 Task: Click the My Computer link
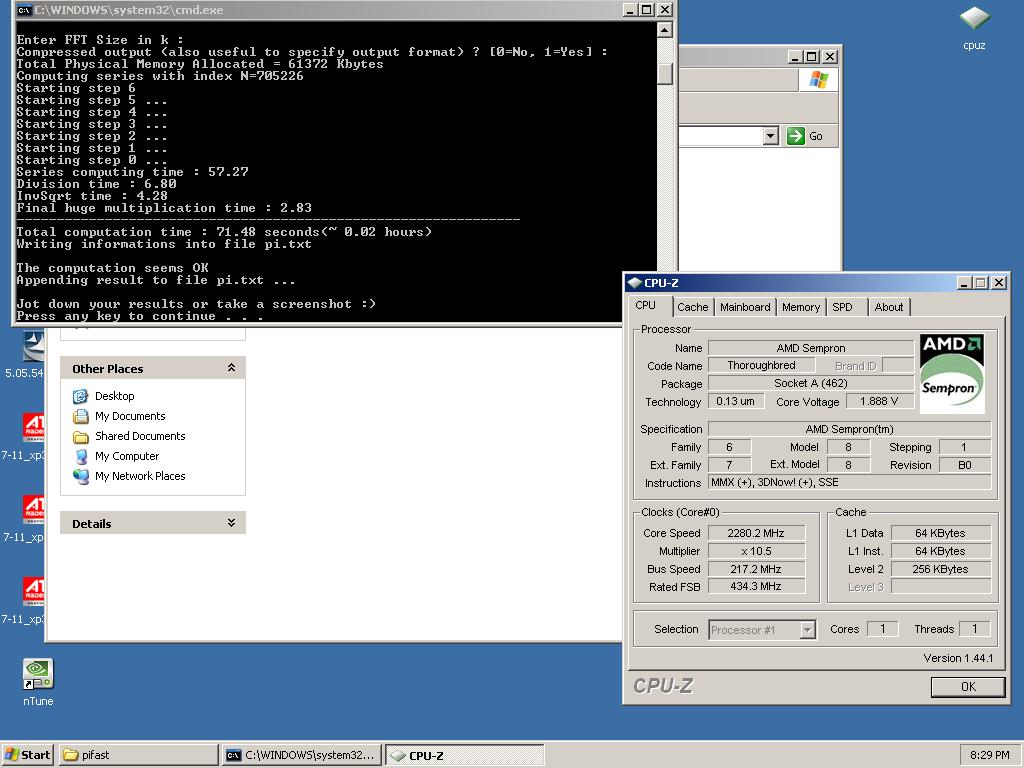tap(127, 456)
